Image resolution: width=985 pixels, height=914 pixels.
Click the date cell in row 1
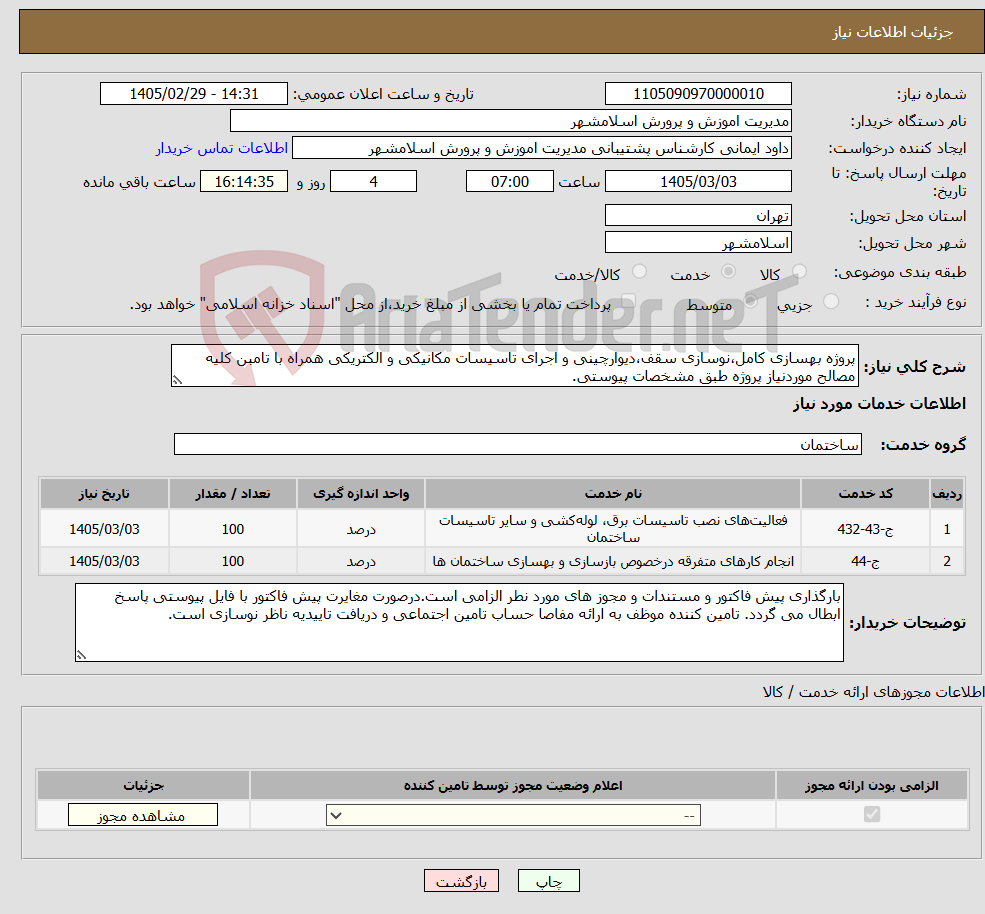104,528
